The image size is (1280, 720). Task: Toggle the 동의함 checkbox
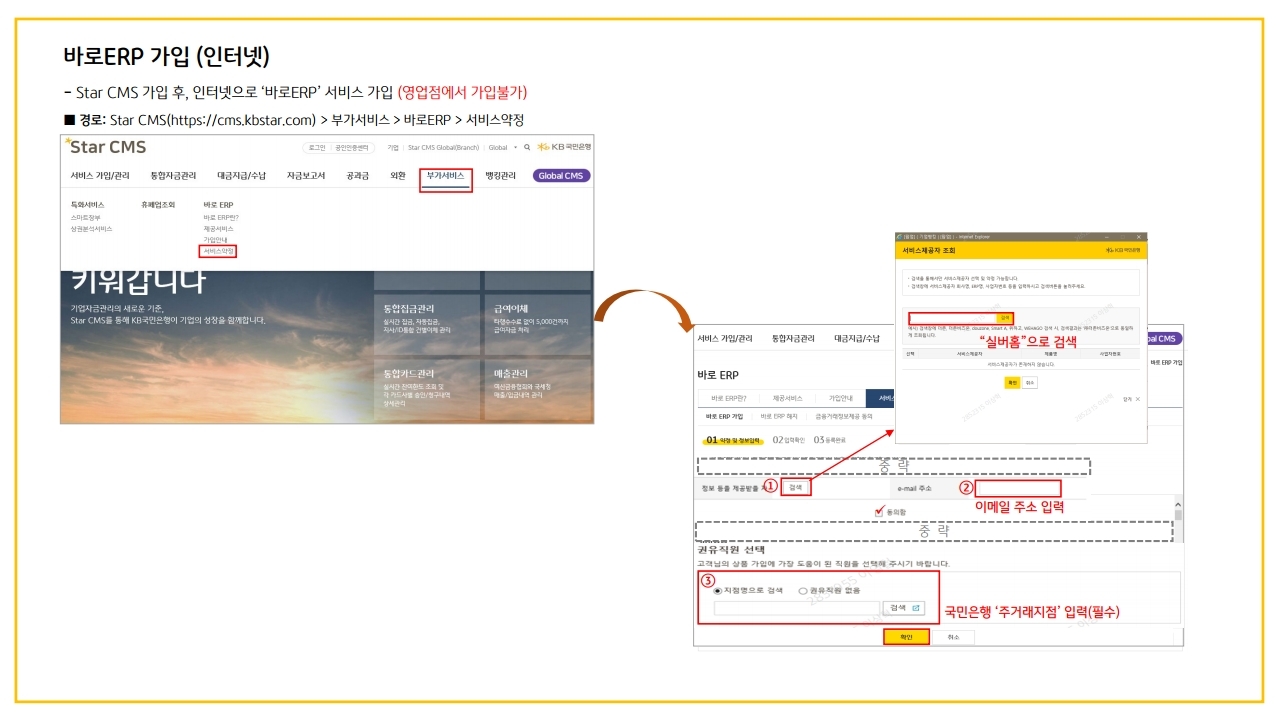[x=879, y=511]
